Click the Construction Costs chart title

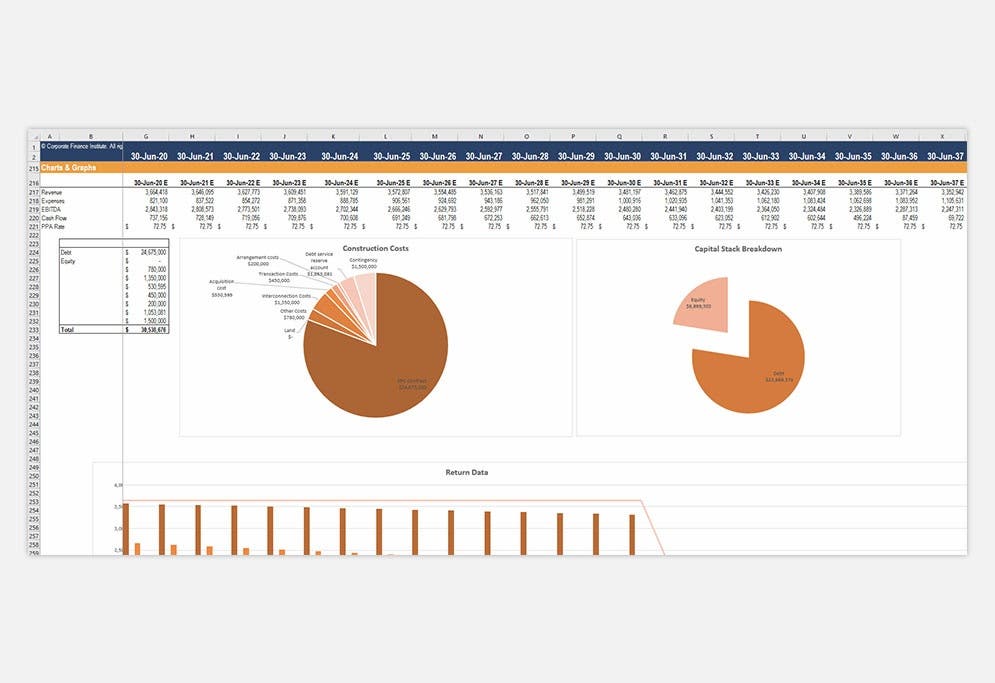(x=376, y=248)
